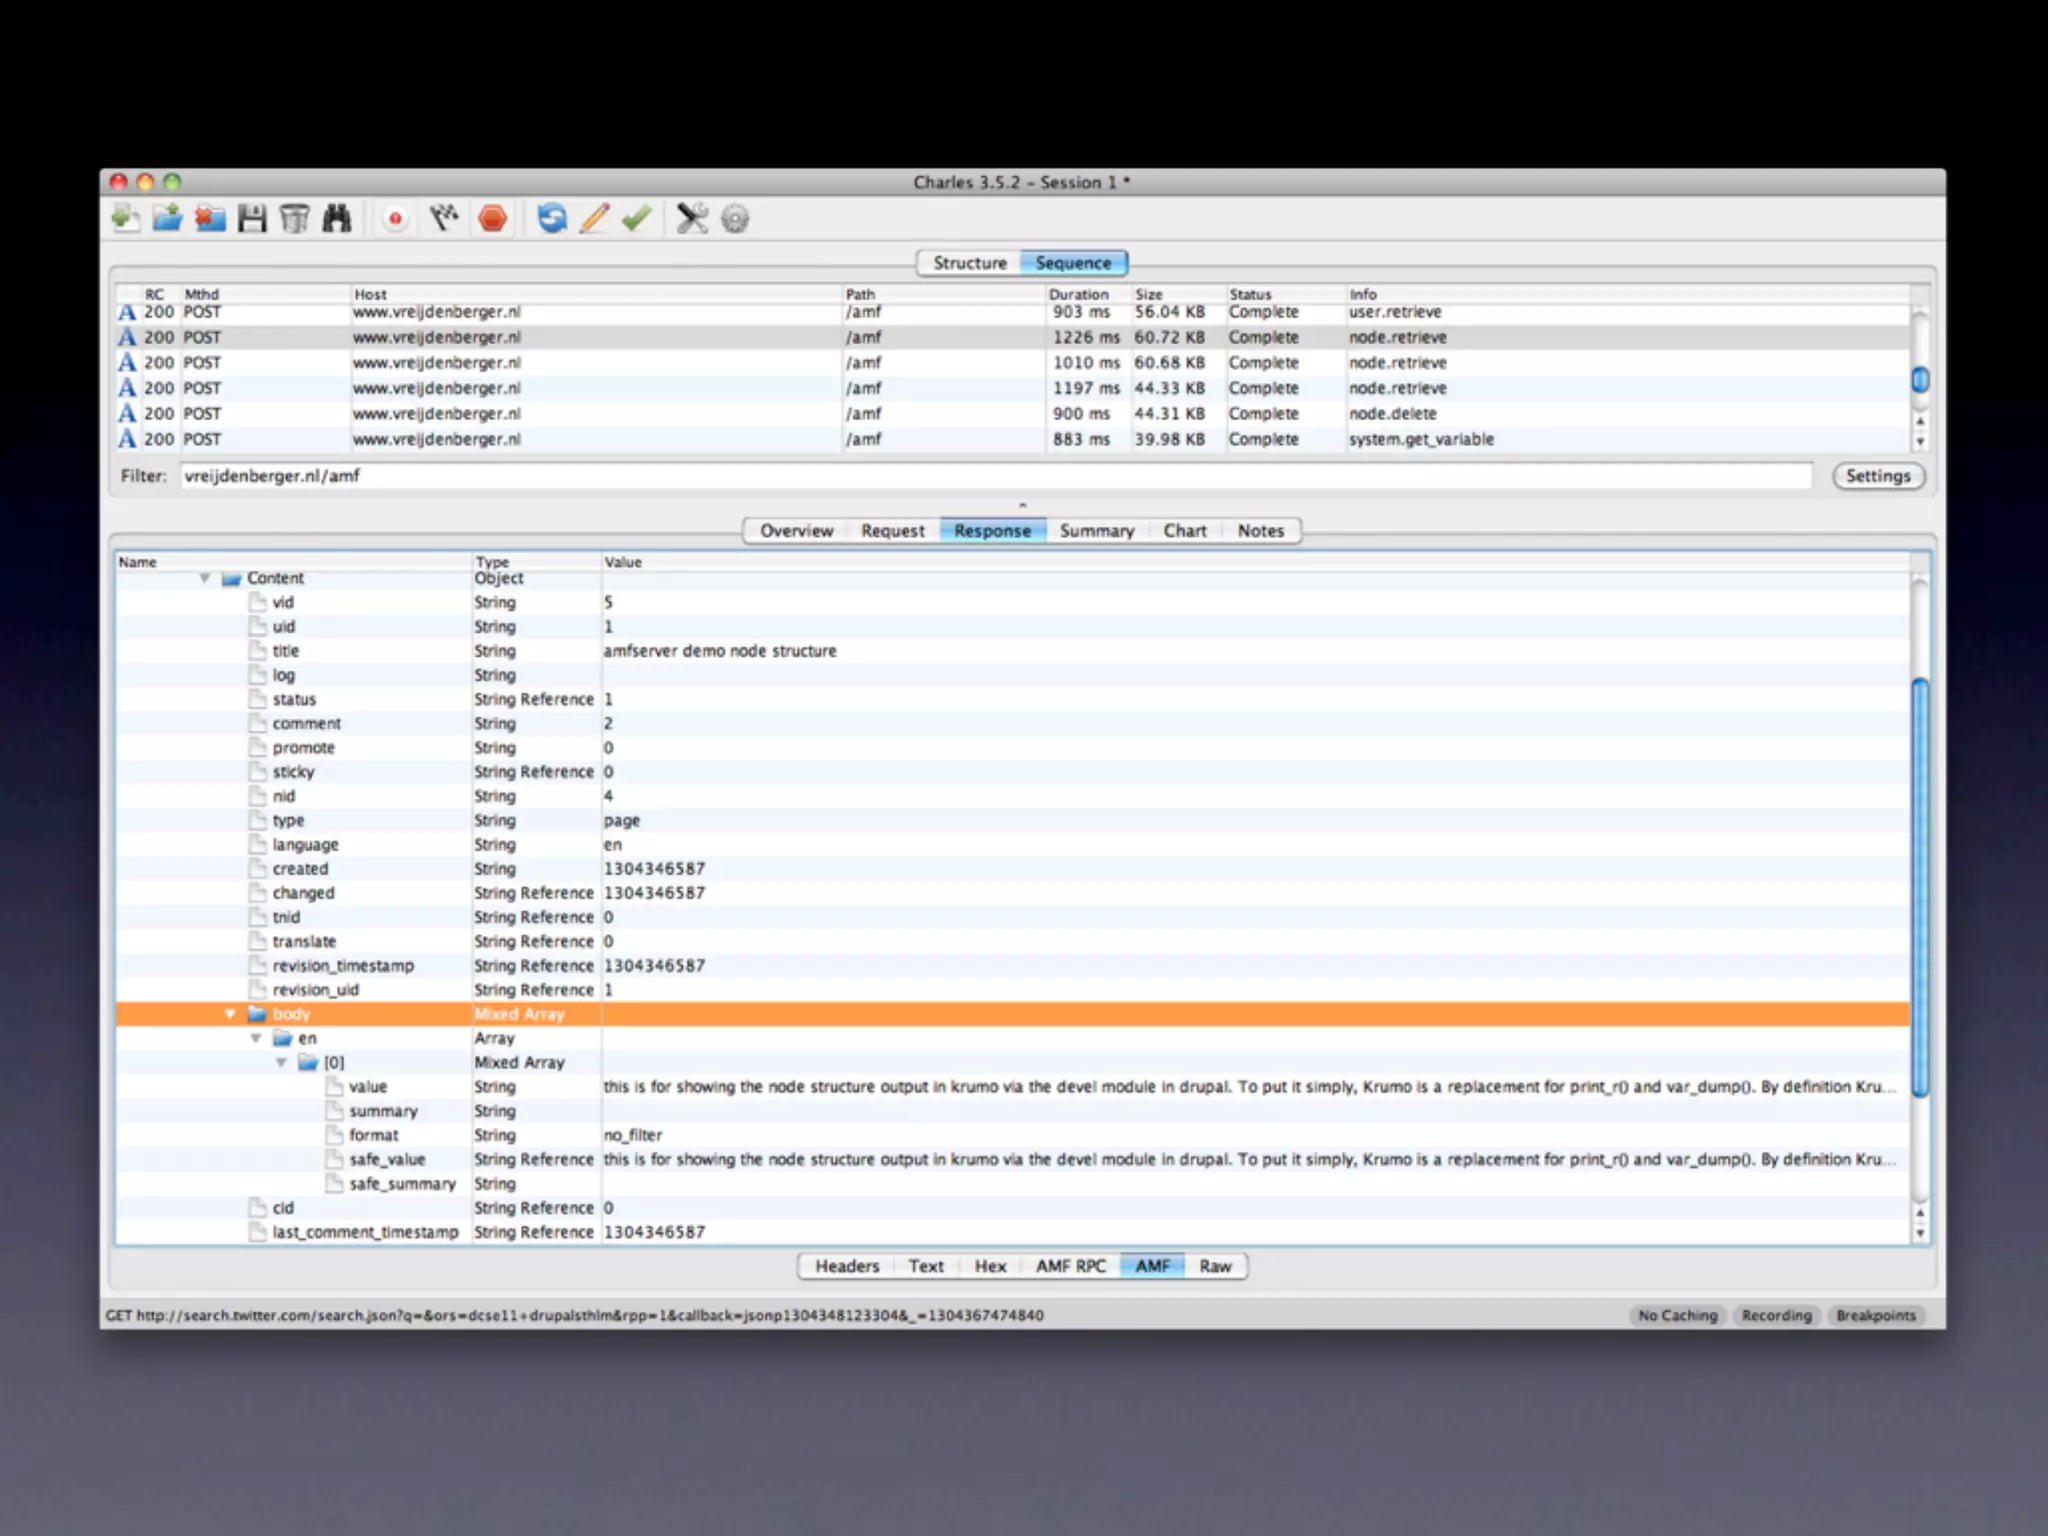Open the Request tab
The image size is (2048, 1536).
click(892, 531)
